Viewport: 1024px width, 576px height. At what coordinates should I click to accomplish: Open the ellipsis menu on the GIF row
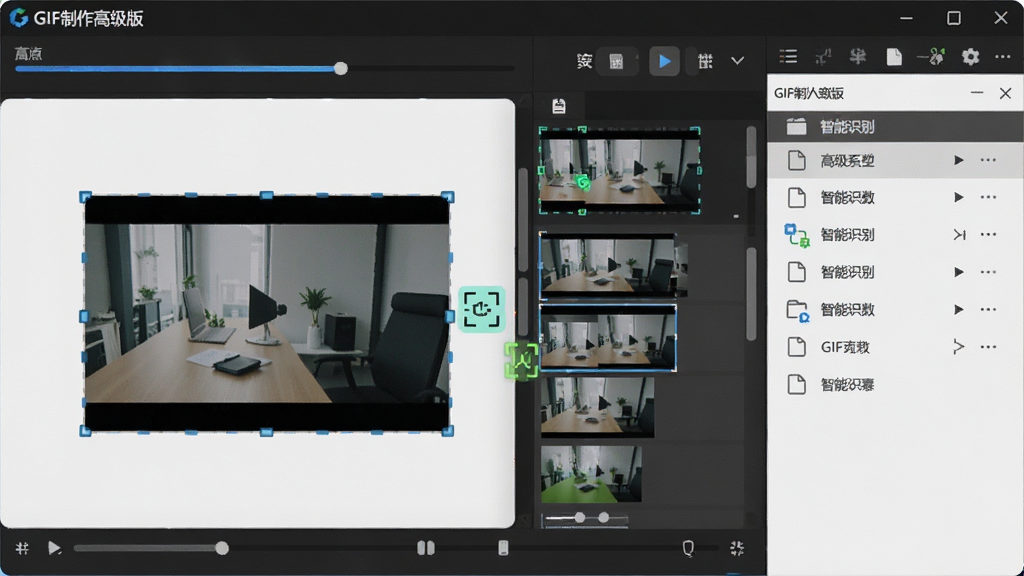pos(988,347)
